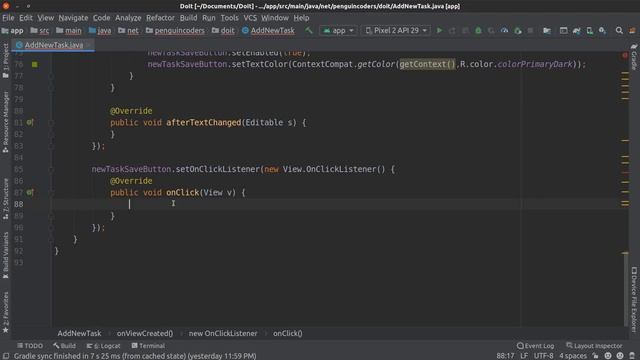
Task: Open the Event Log
Action: pyautogui.click(x=536, y=346)
